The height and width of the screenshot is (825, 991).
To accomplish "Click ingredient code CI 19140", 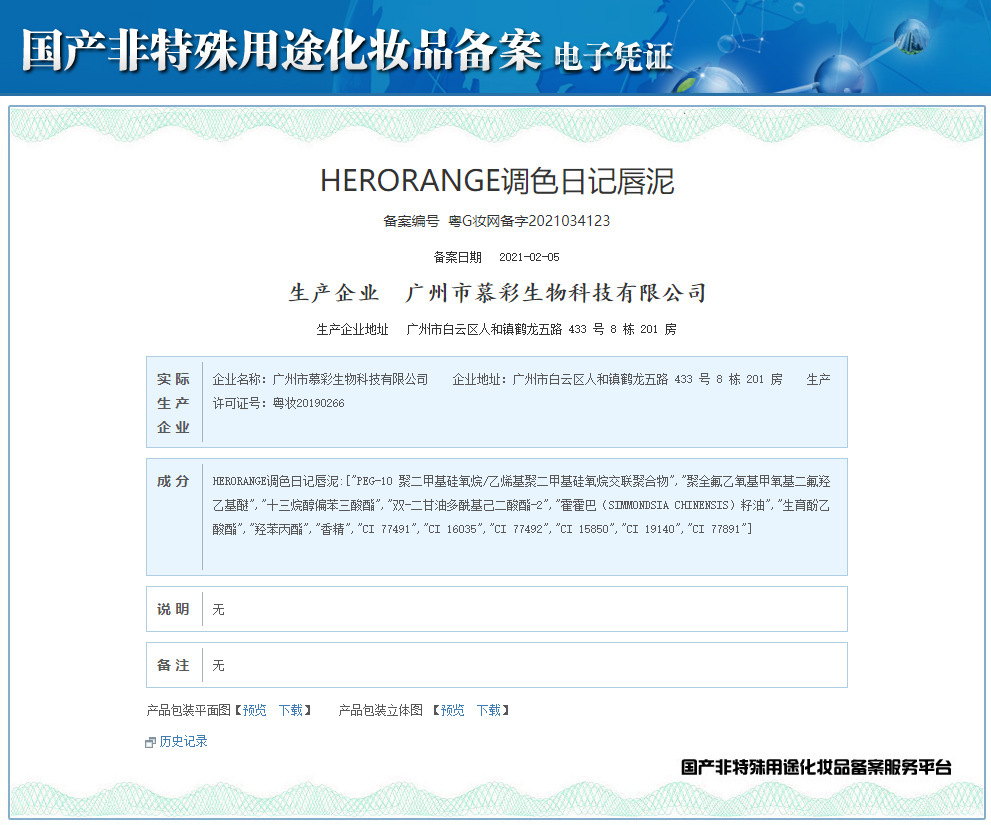I will click(651, 529).
